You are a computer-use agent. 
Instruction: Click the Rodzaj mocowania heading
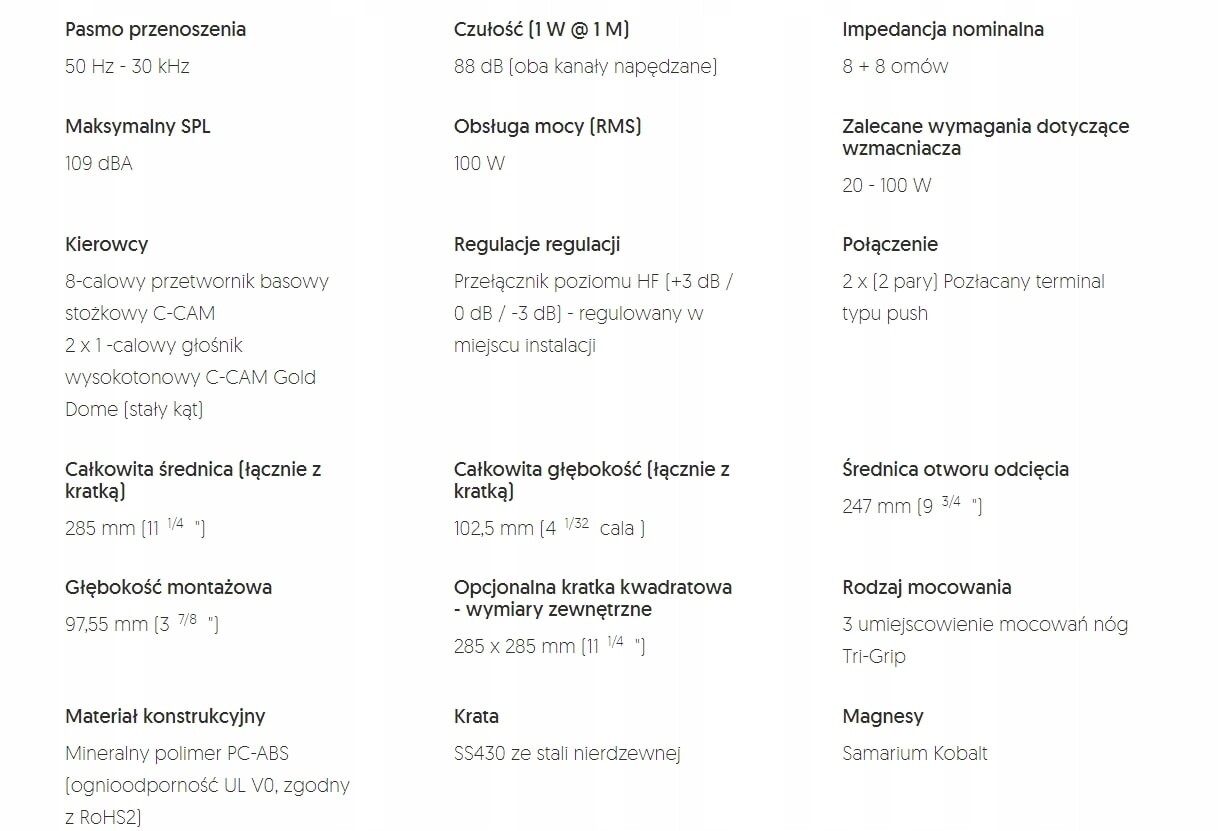[x=927, y=587]
